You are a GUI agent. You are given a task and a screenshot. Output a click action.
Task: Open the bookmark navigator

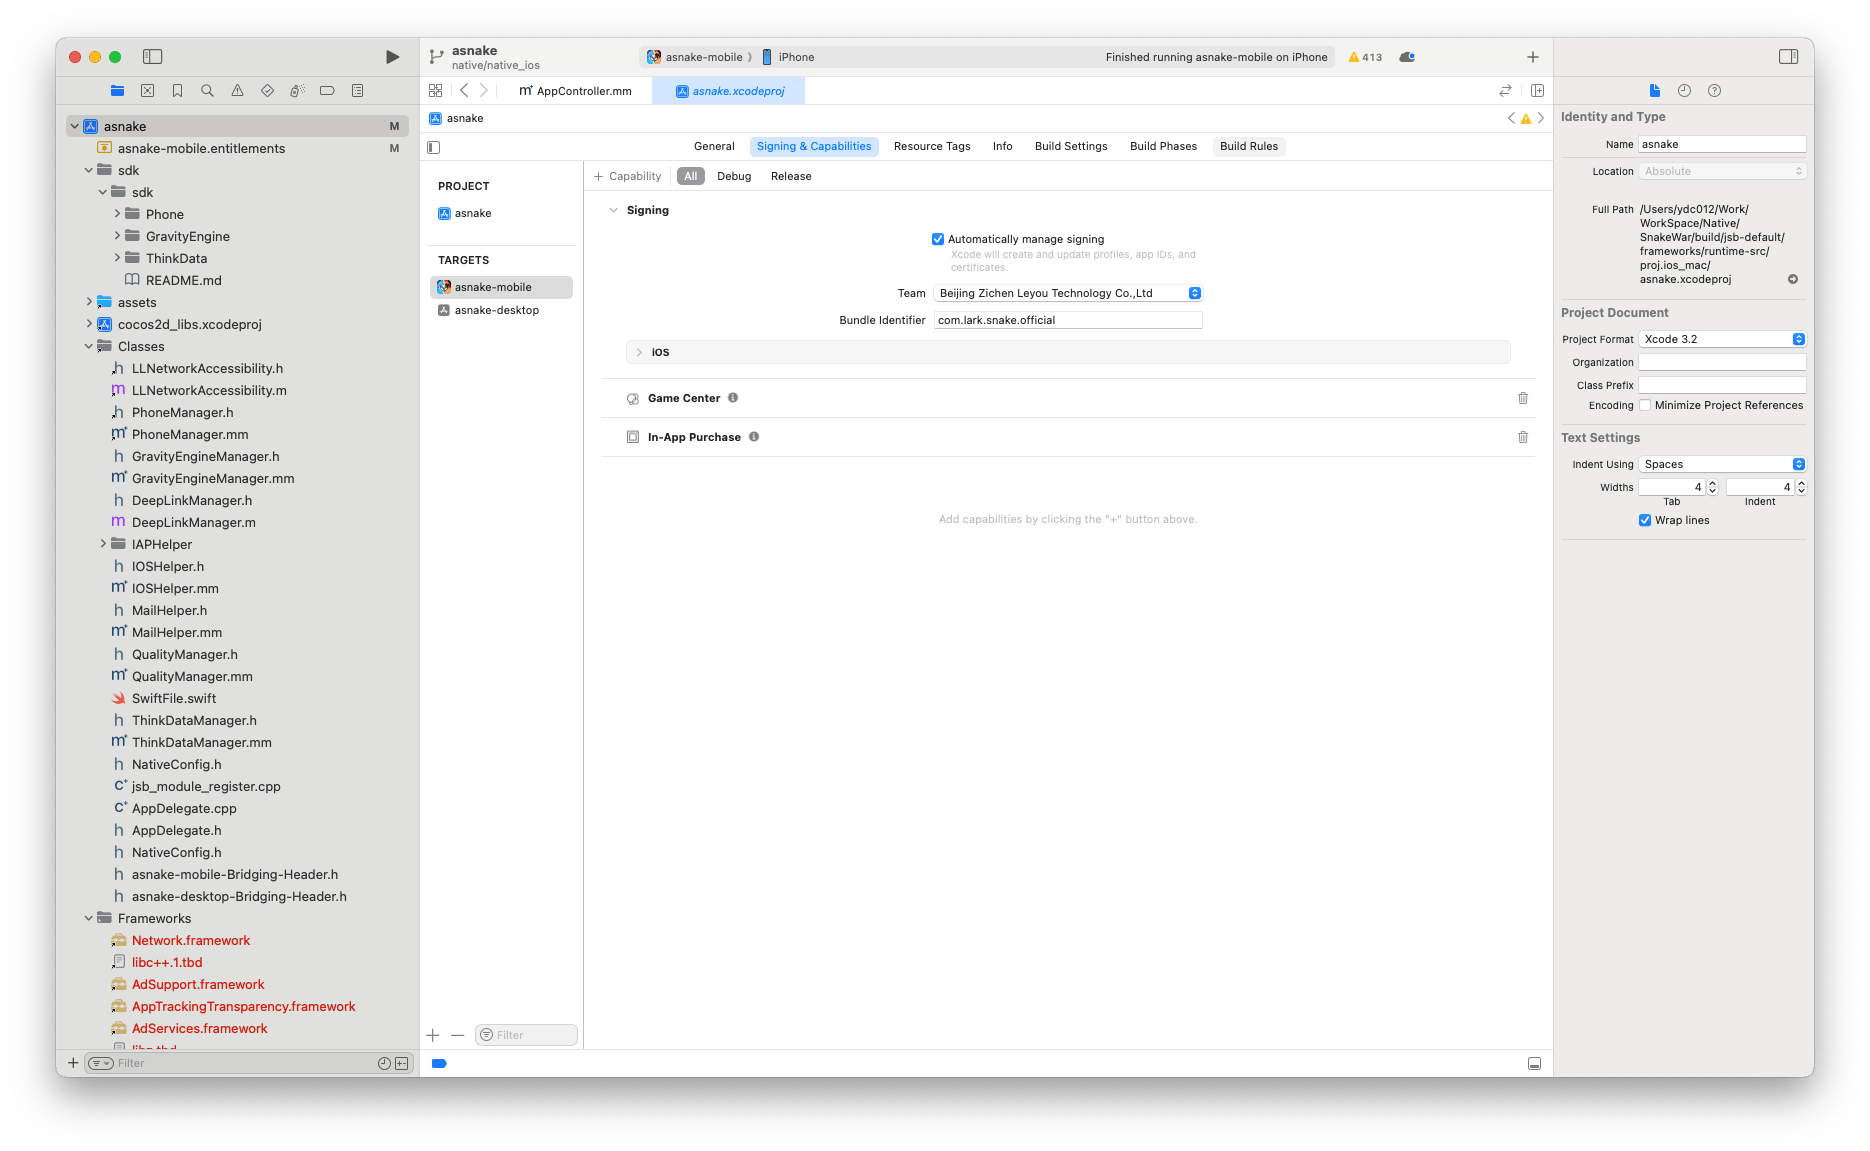[177, 91]
